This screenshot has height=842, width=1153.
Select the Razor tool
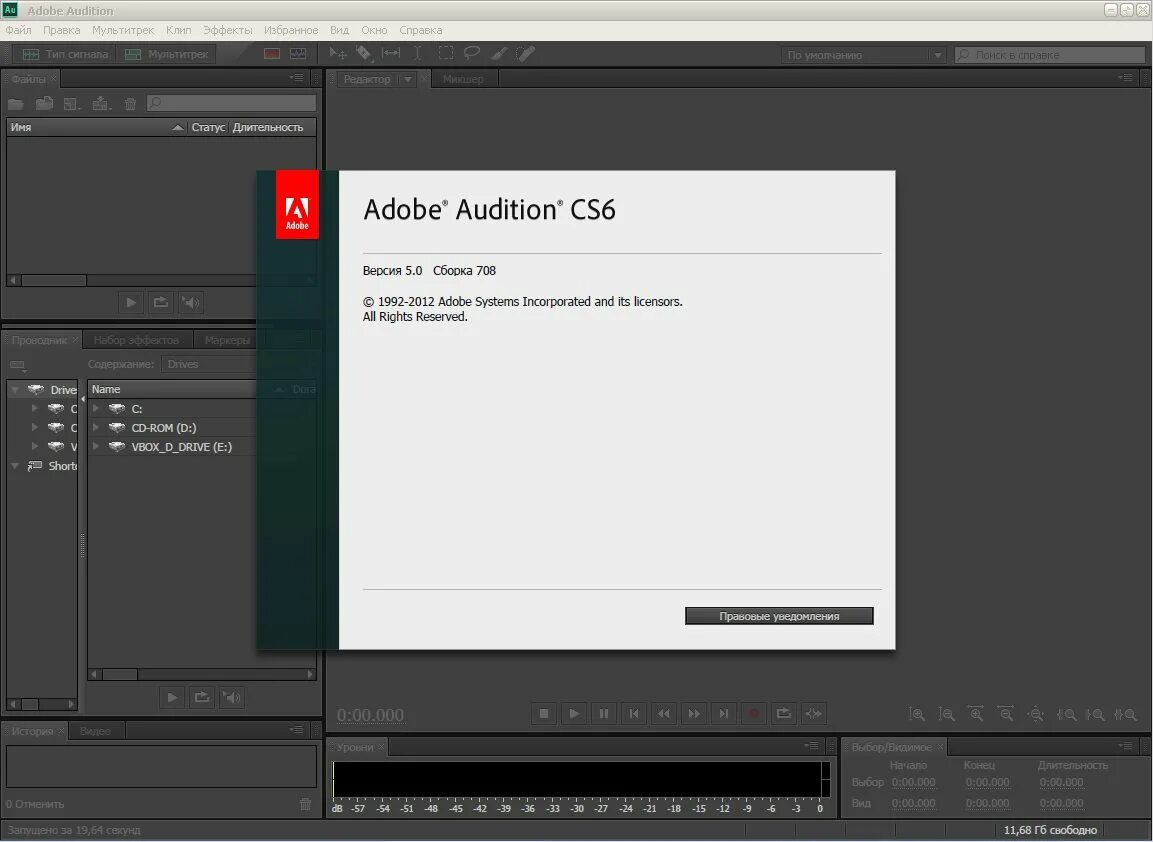coord(364,54)
